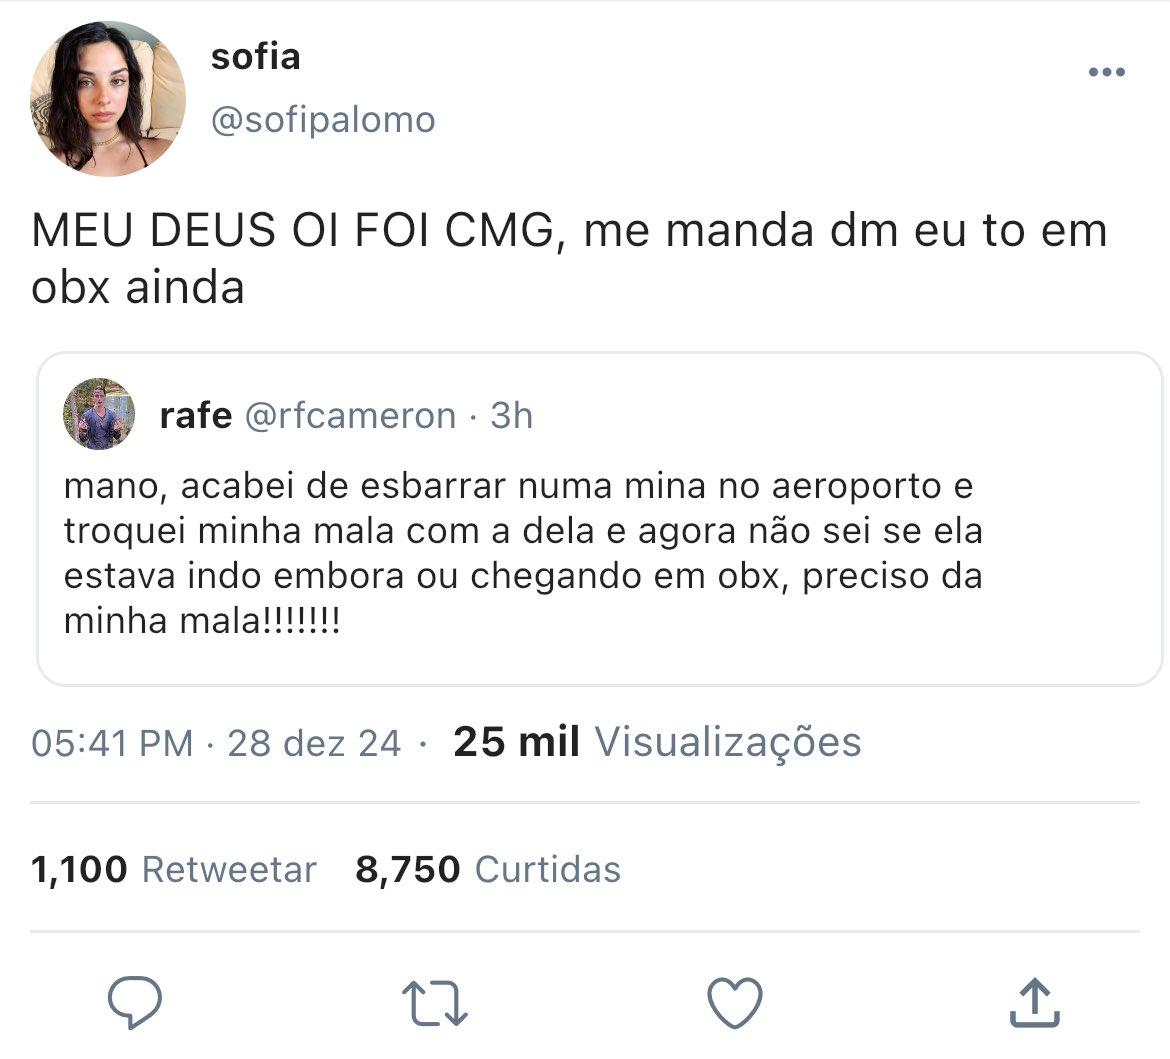Like the tweet with heart icon
1170x1059 pixels.
pos(735,1002)
